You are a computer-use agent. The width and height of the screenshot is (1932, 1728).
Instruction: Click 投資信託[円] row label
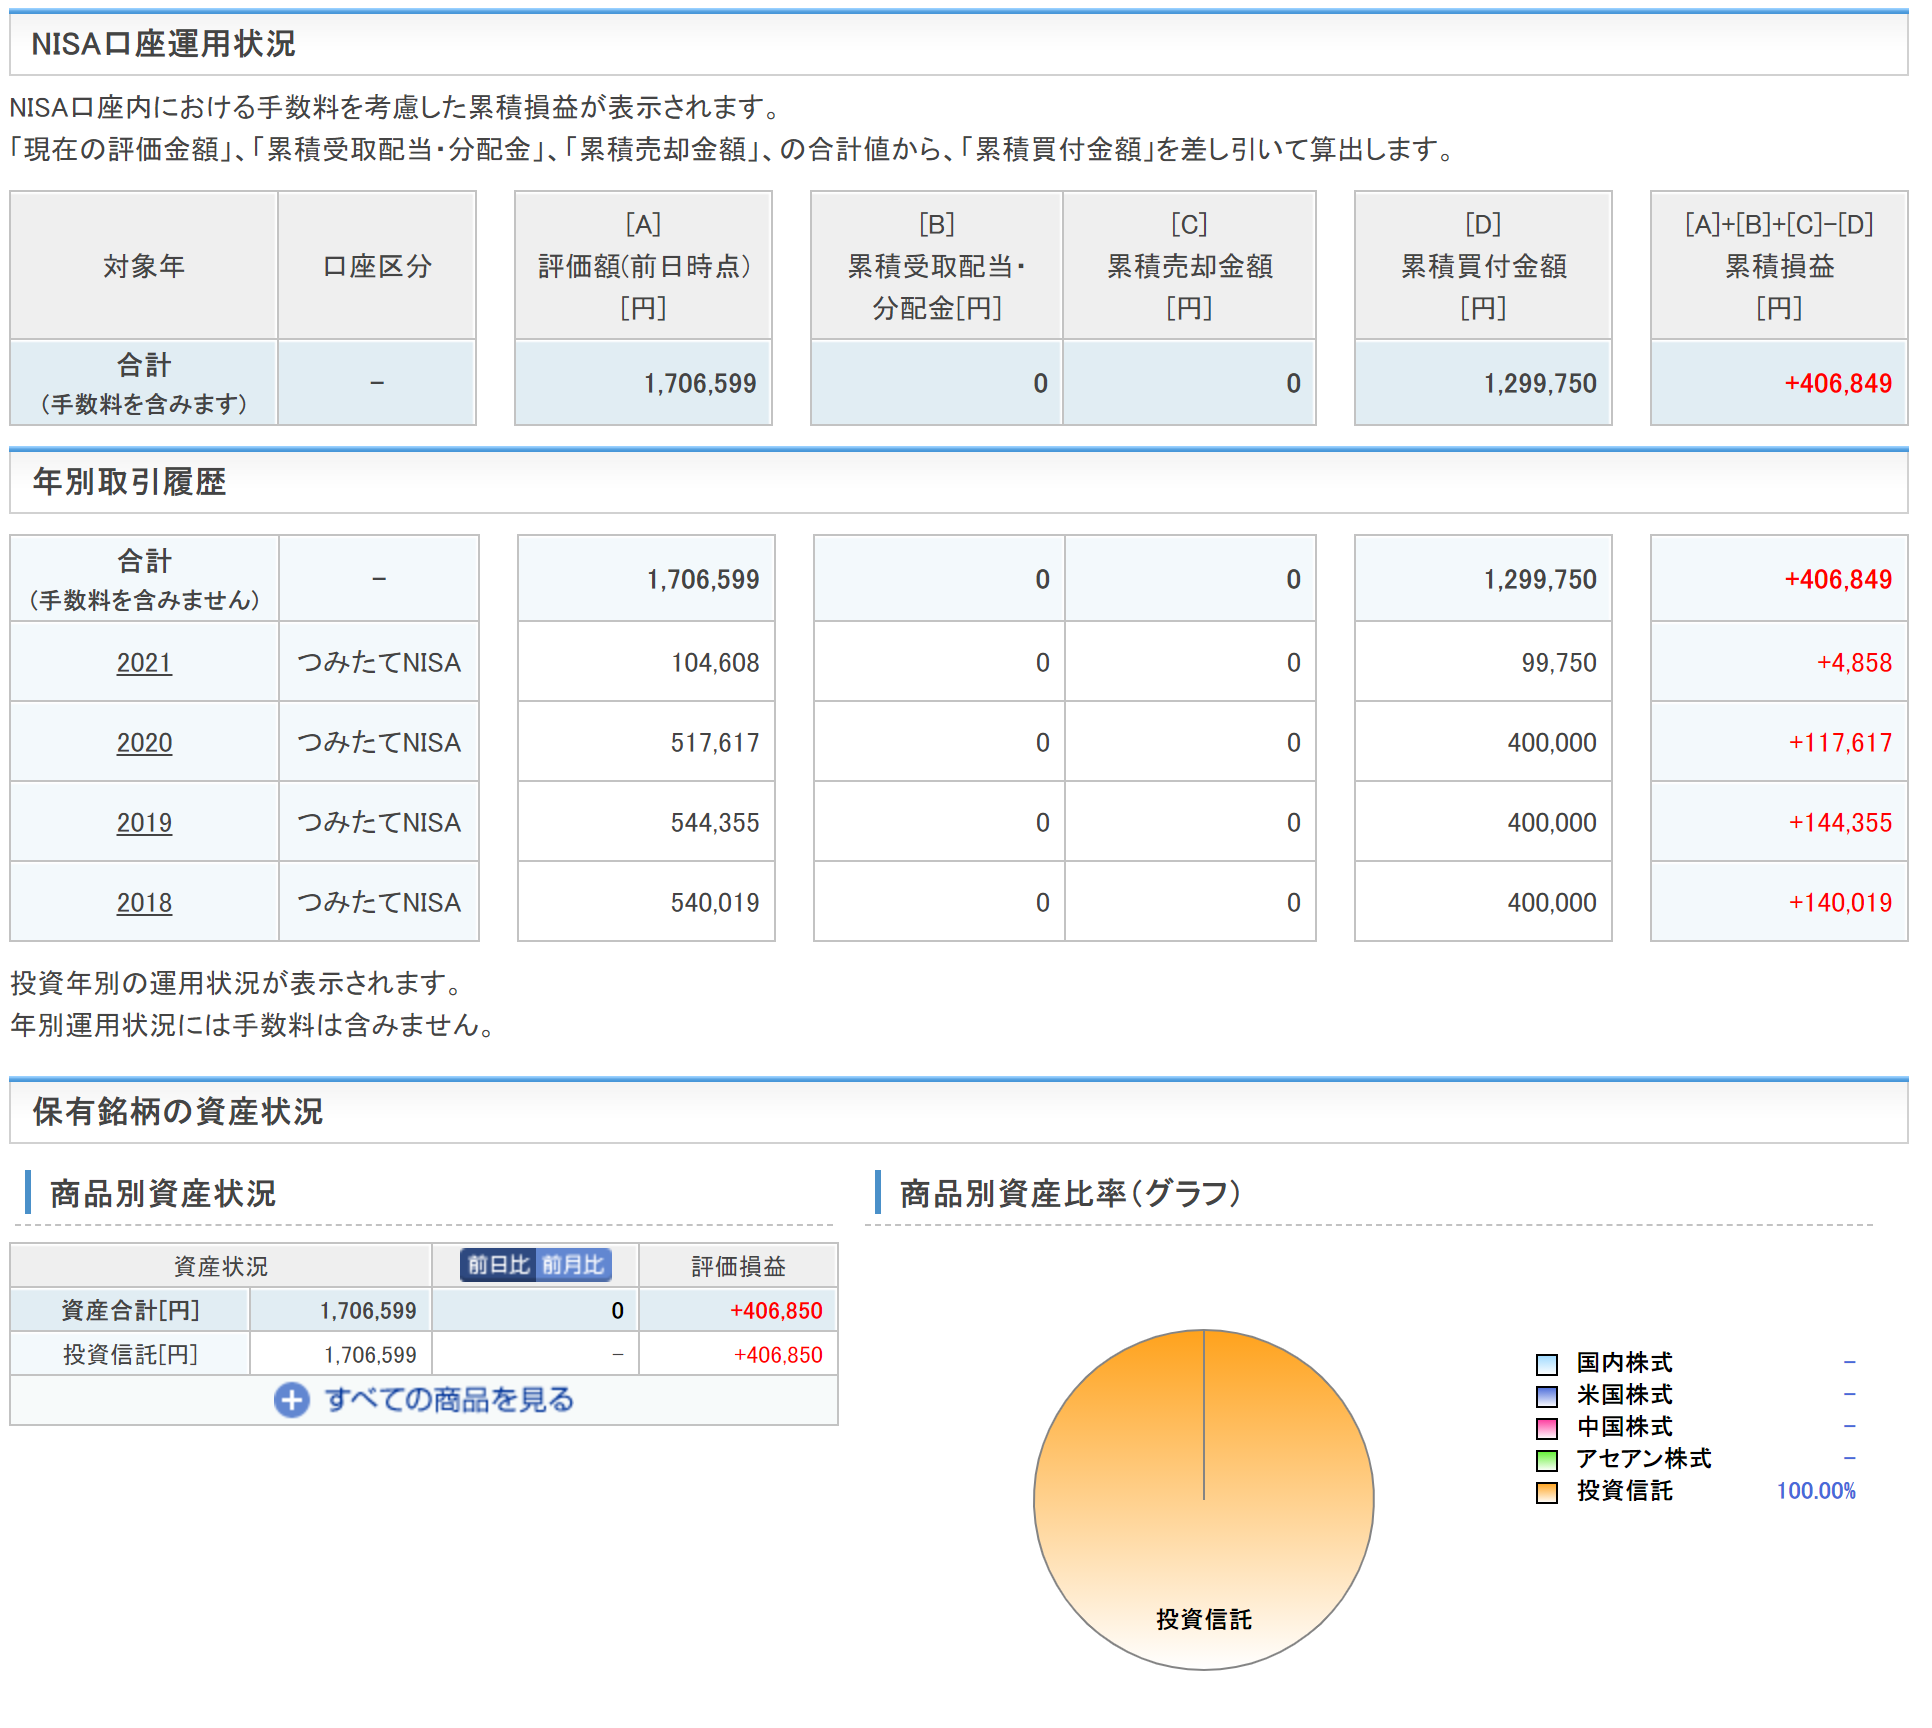click(130, 1355)
